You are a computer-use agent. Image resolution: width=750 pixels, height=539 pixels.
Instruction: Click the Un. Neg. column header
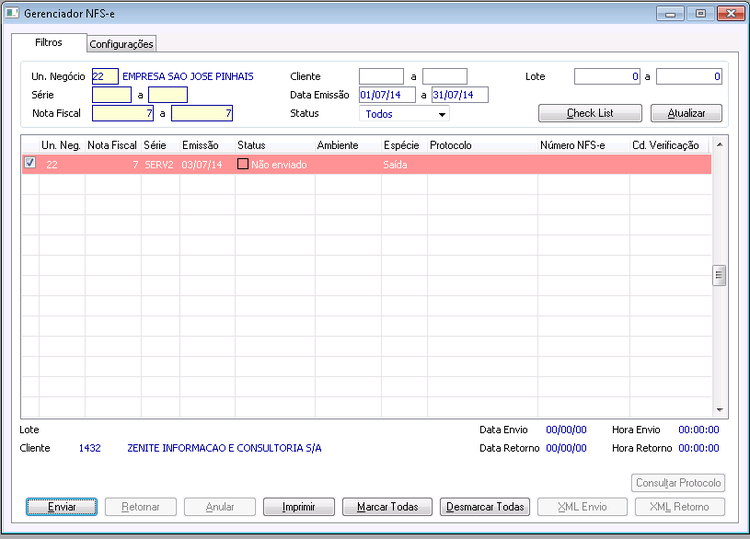[x=61, y=145]
